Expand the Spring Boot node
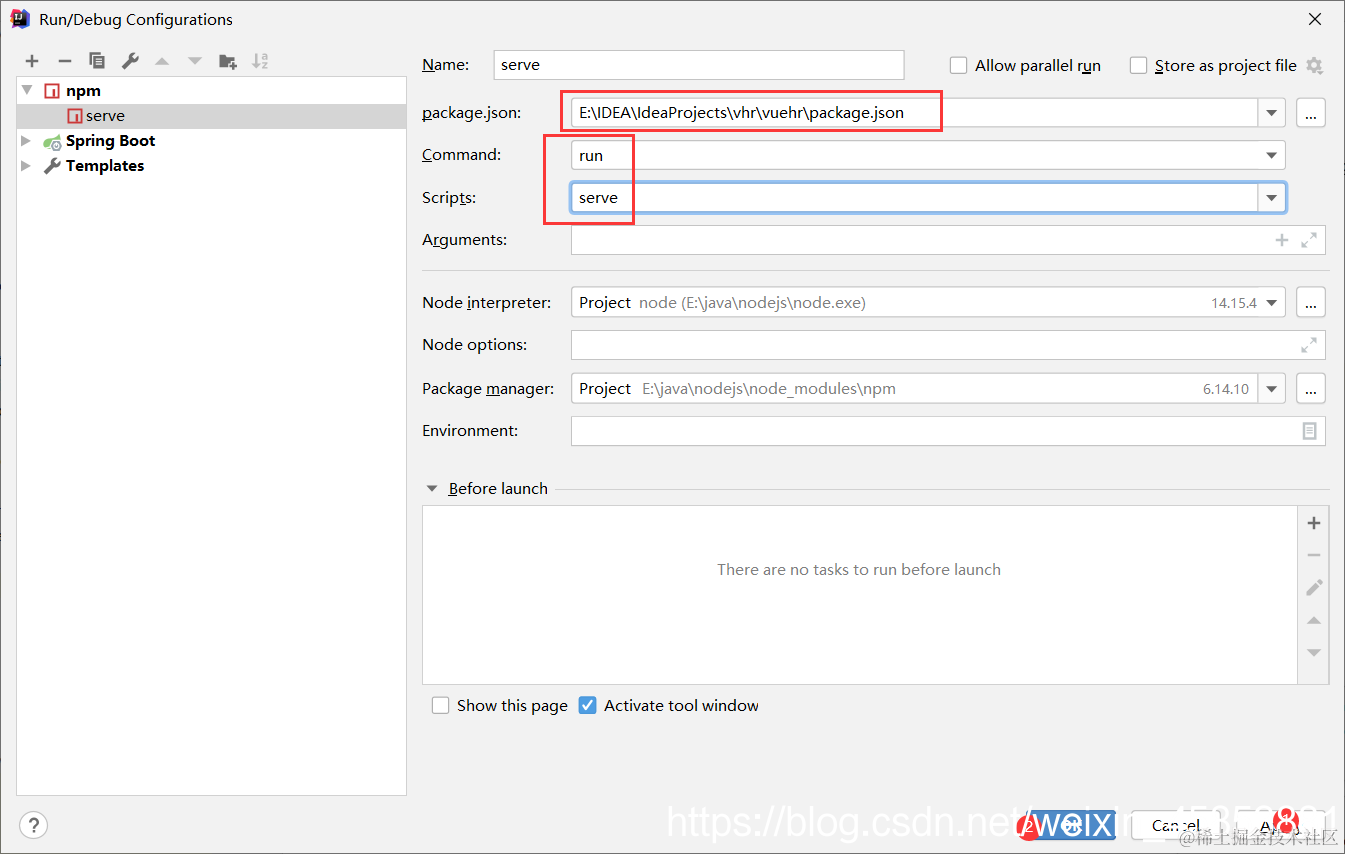Viewport: 1345px width, 854px height. (x=27, y=141)
